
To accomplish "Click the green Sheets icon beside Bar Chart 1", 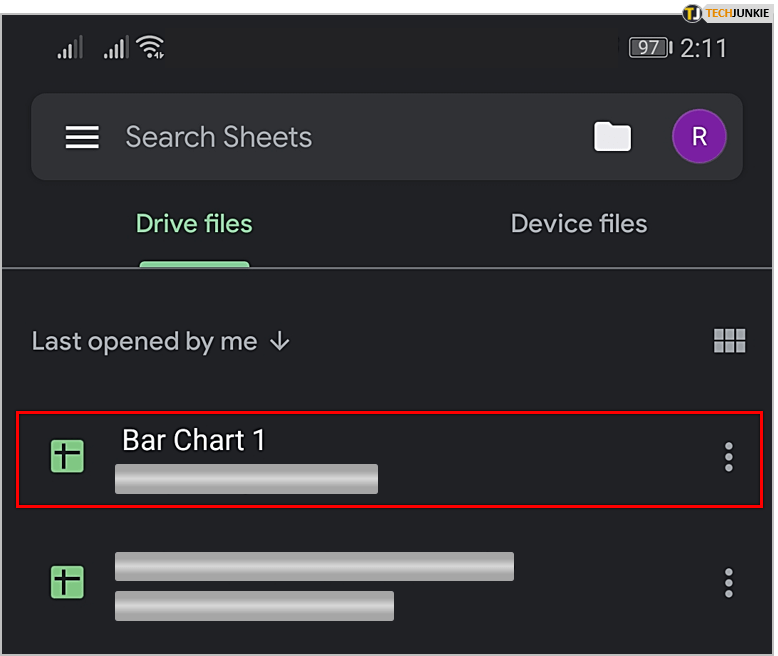I will 67,457.
